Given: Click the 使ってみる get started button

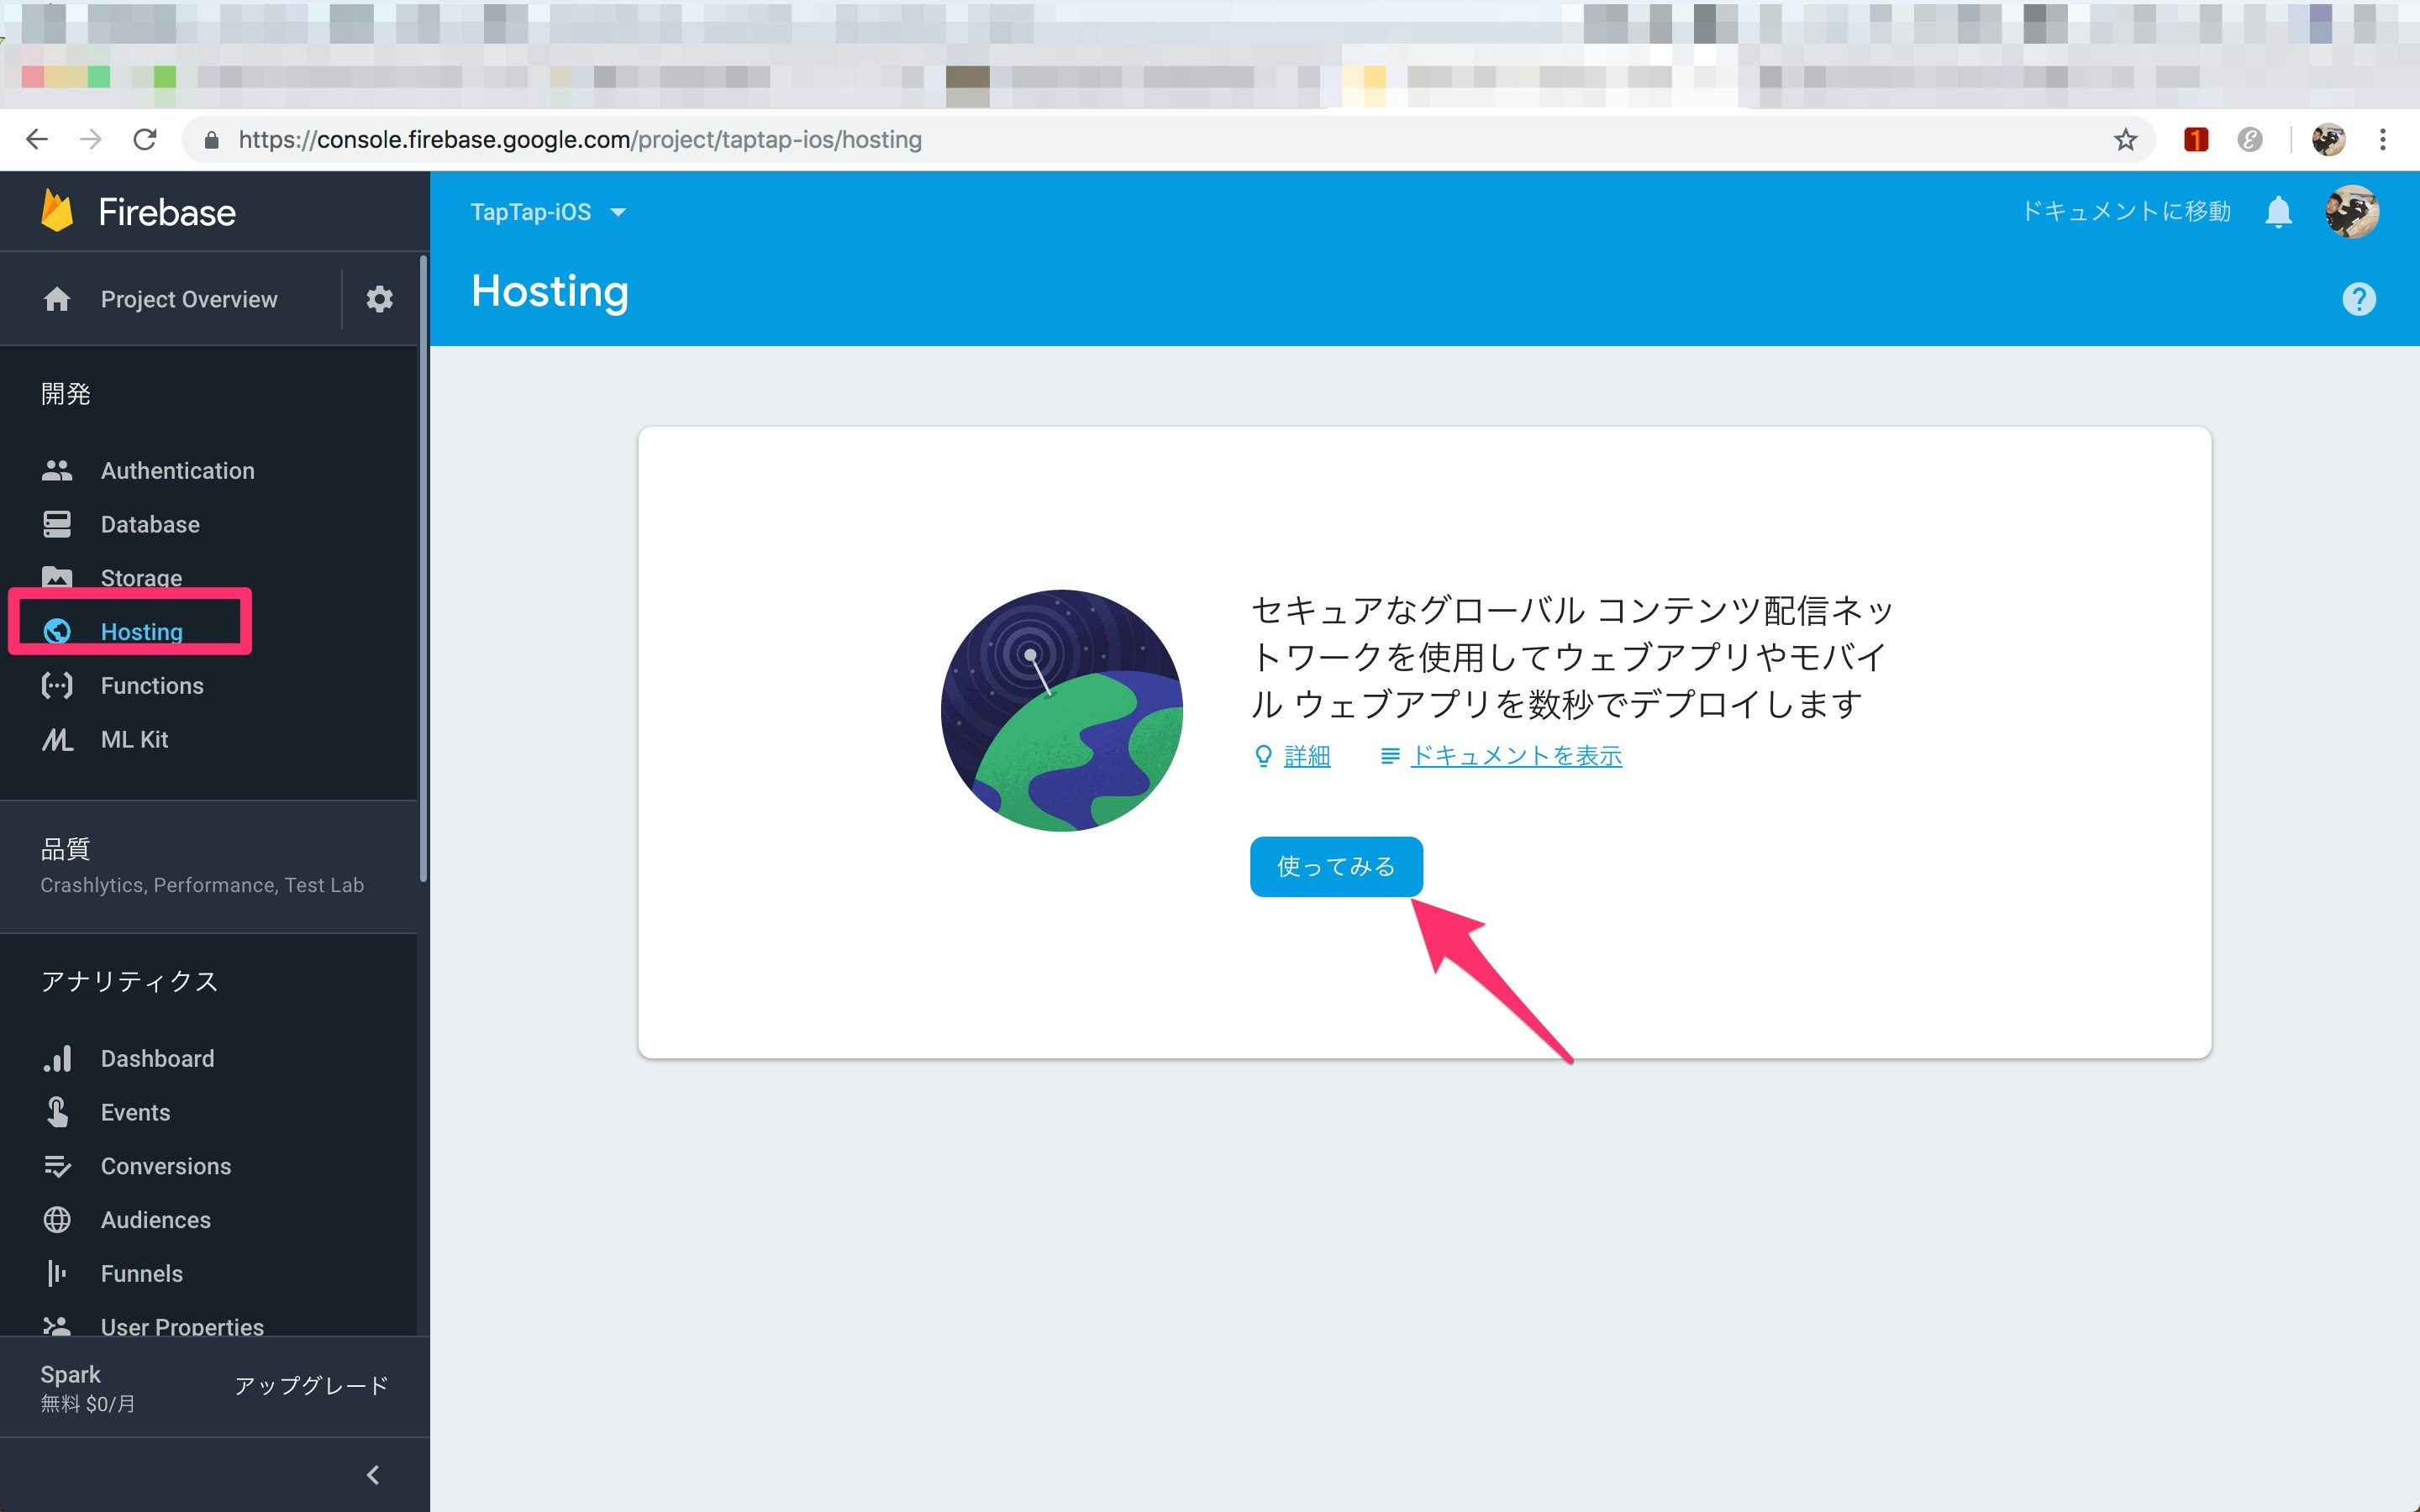Looking at the screenshot, I should (1336, 866).
